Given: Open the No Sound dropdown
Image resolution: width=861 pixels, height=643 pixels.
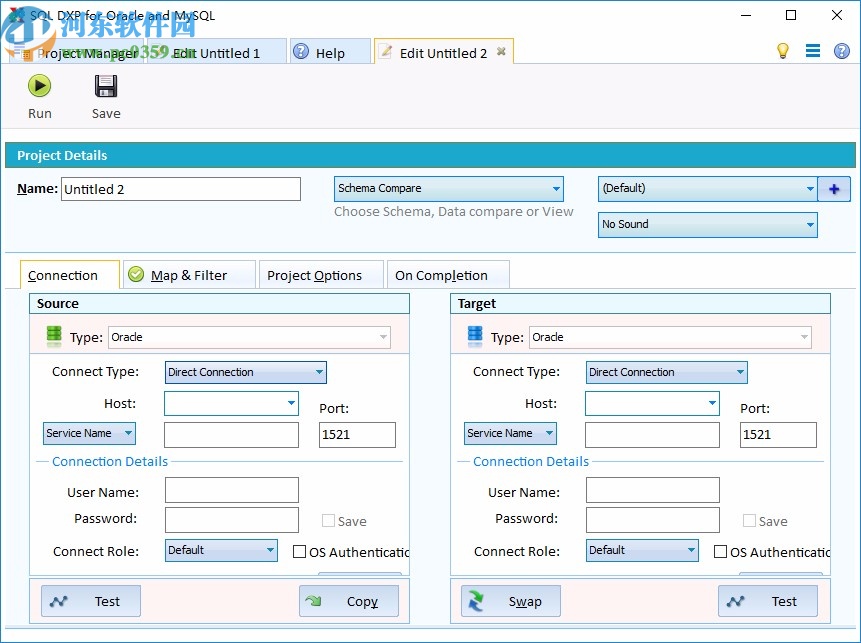Looking at the screenshot, I should click(707, 224).
